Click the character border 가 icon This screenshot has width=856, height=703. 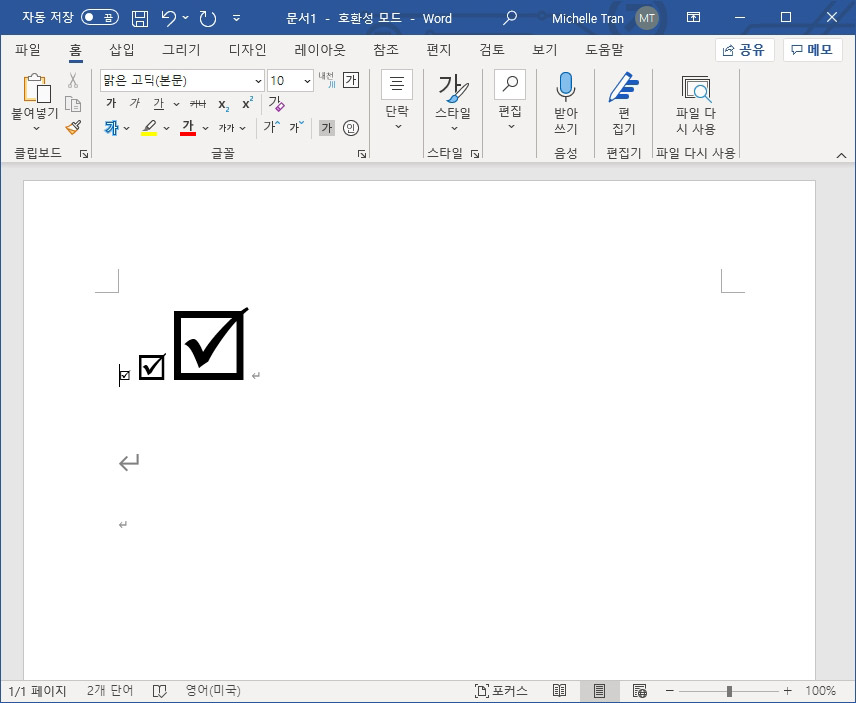pos(351,80)
